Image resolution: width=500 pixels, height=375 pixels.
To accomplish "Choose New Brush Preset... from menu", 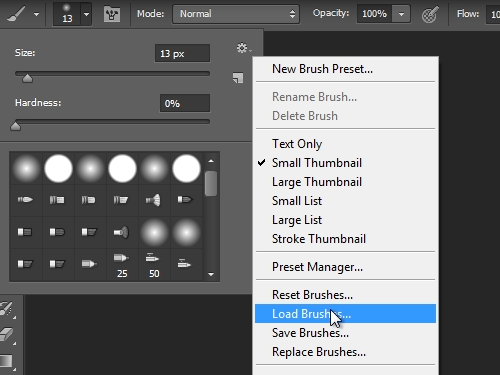I will tap(346, 69).
